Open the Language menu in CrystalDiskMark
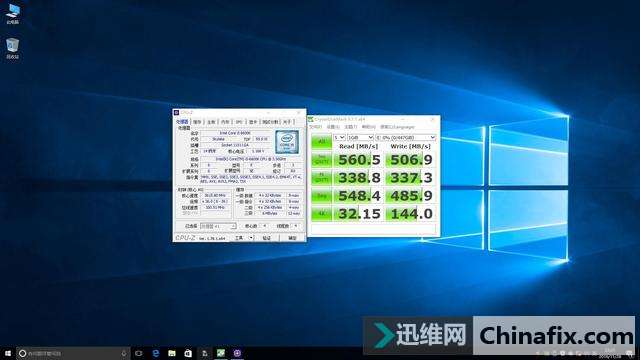 click(x=397, y=127)
